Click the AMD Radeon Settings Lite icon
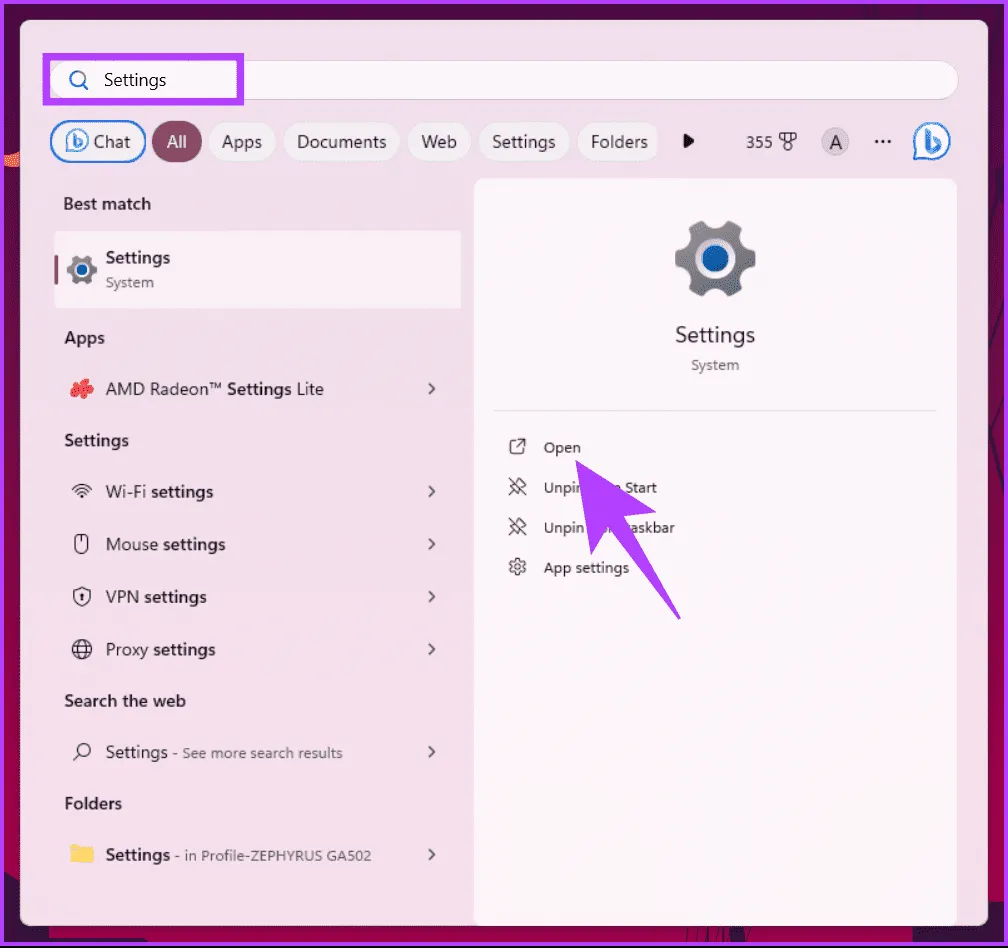 (x=82, y=389)
